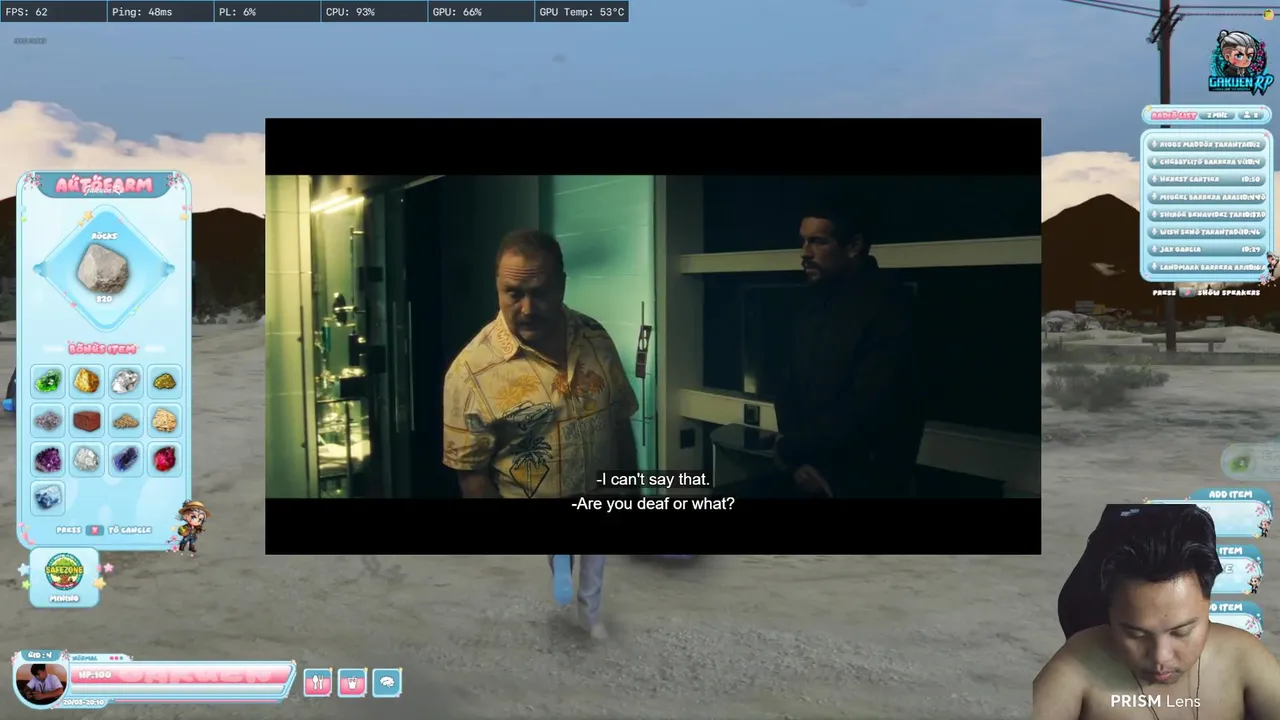Image resolution: width=1280 pixels, height=720 pixels.
Task: Select the sand pile bonus item
Action: pyautogui.click(x=125, y=420)
